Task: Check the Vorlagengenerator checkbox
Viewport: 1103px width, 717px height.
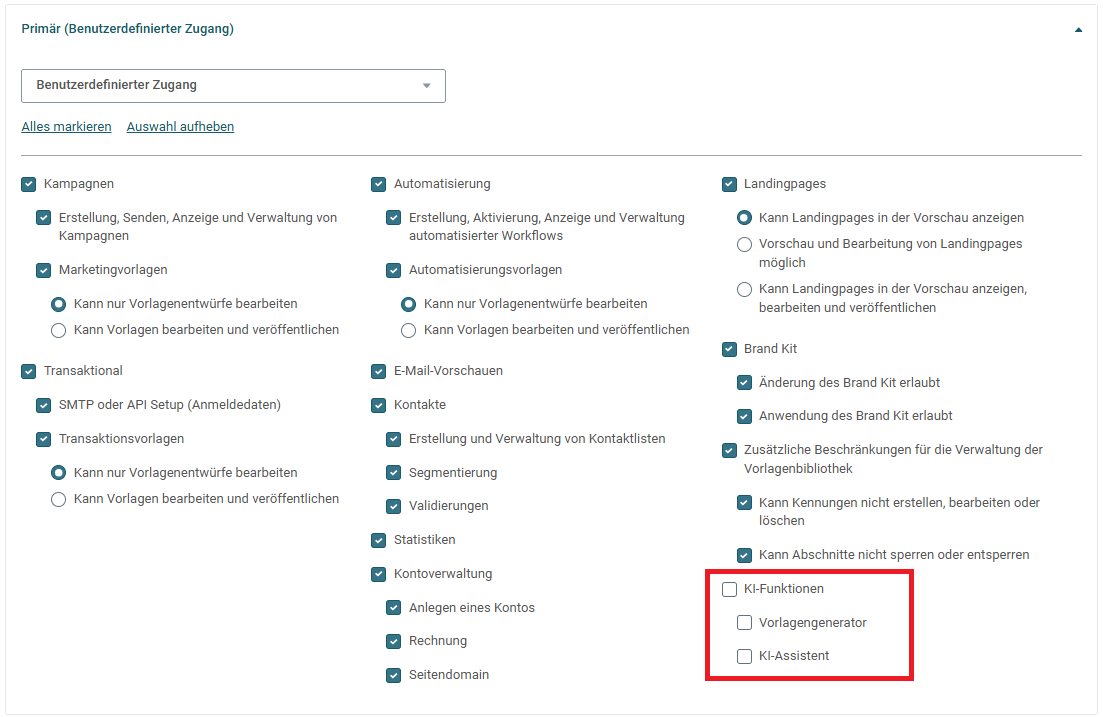Action: 744,623
